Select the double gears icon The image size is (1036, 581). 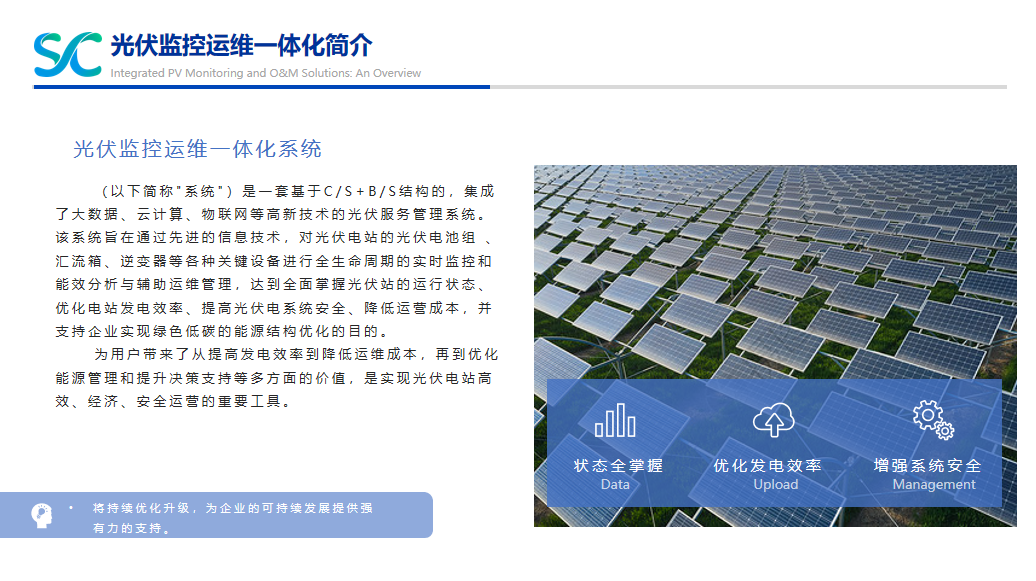(x=932, y=420)
